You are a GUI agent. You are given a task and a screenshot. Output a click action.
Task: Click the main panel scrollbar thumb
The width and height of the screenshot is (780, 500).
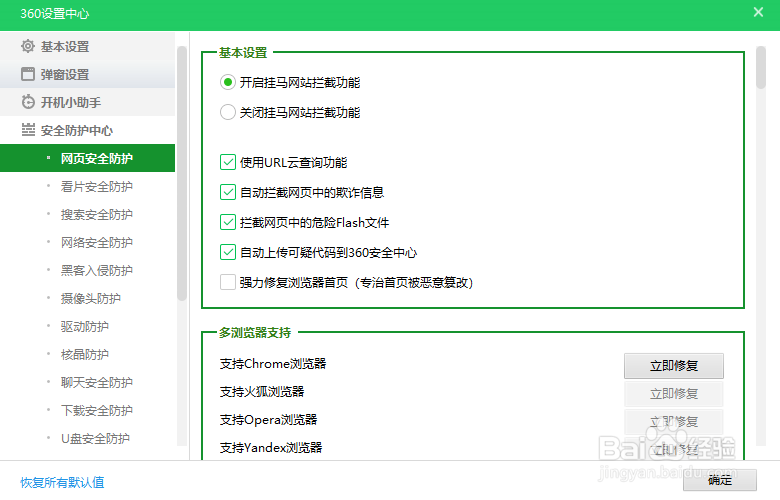click(x=761, y=68)
